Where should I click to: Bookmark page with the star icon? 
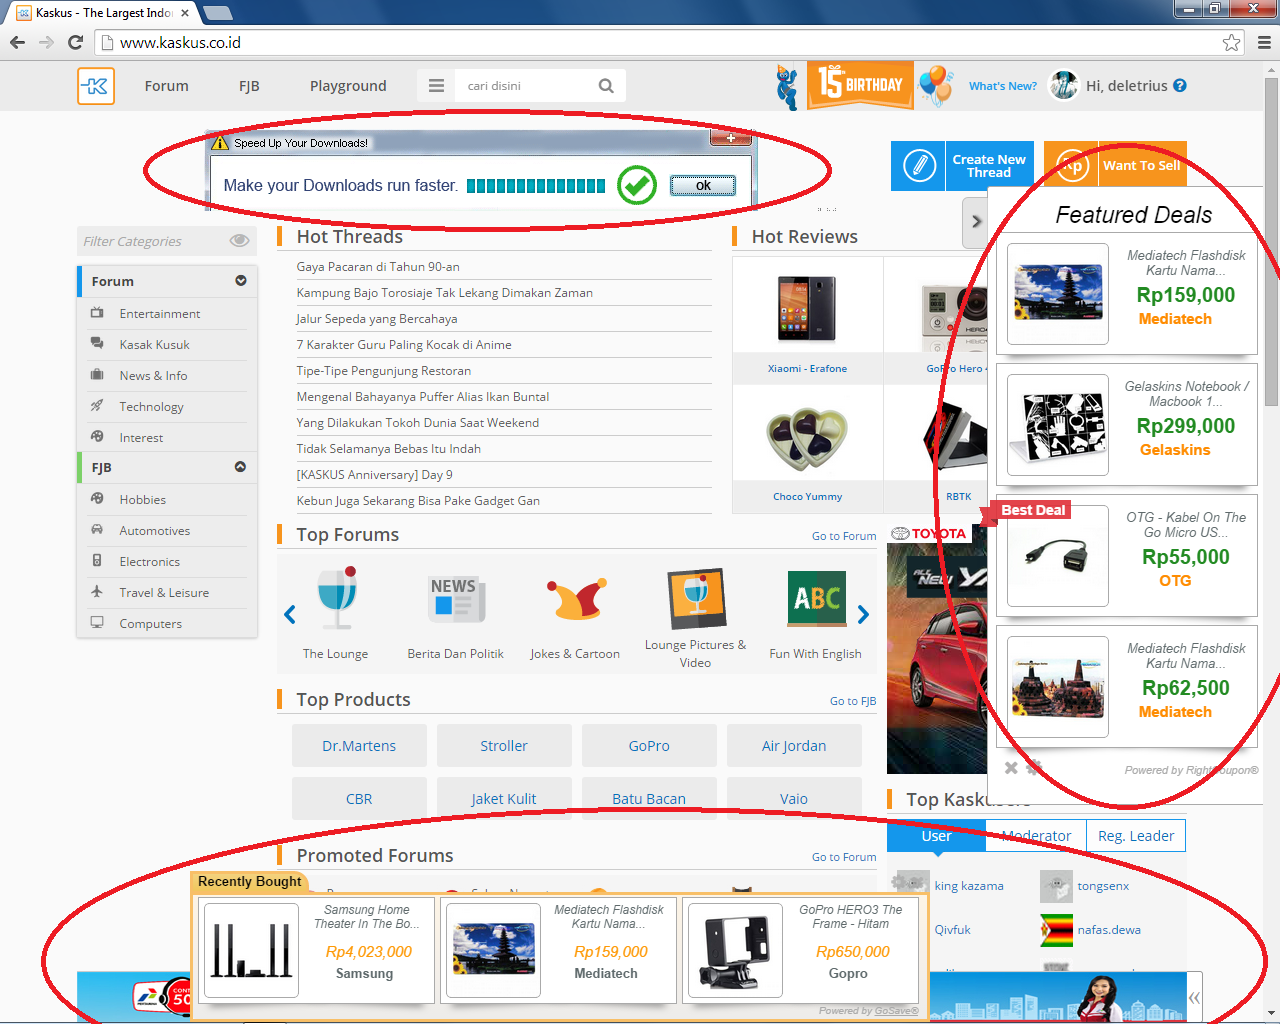click(x=1231, y=42)
